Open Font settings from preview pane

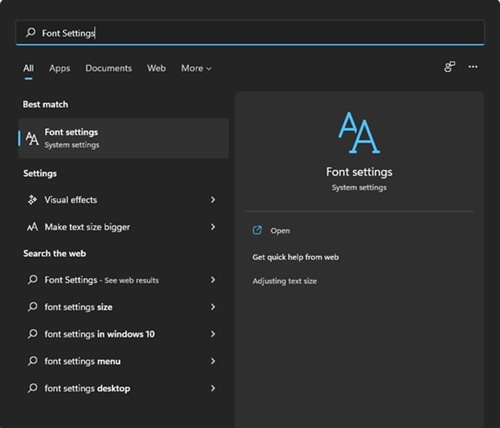click(x=280, y=231)
